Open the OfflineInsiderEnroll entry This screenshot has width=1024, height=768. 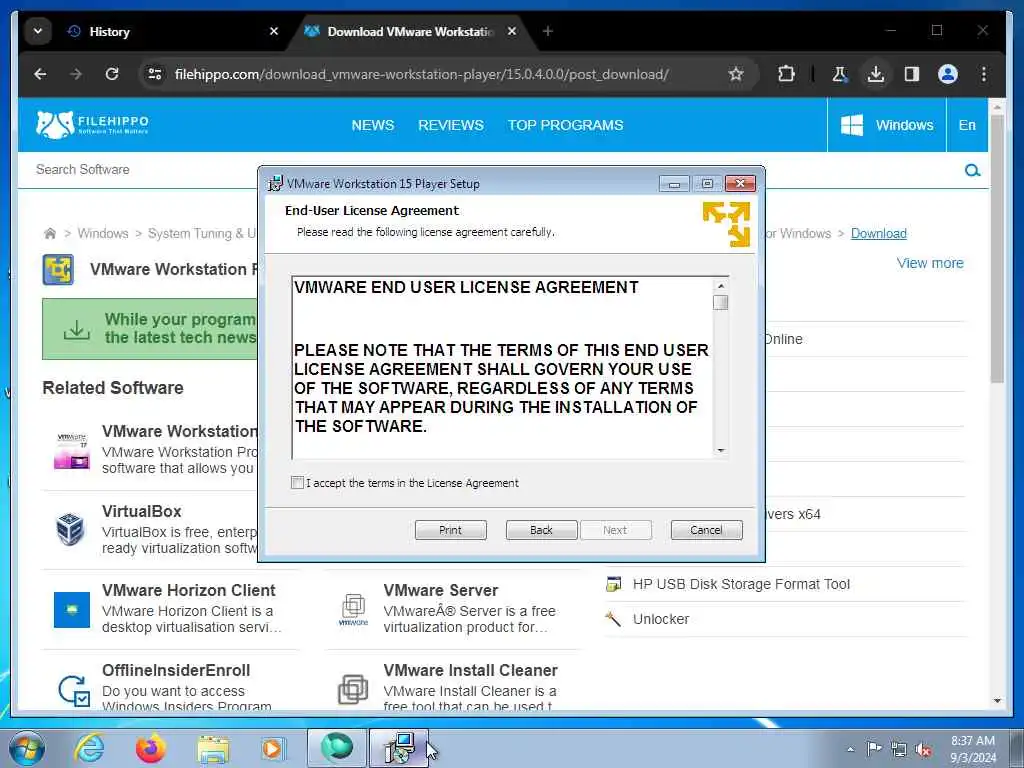pos(176,671)
